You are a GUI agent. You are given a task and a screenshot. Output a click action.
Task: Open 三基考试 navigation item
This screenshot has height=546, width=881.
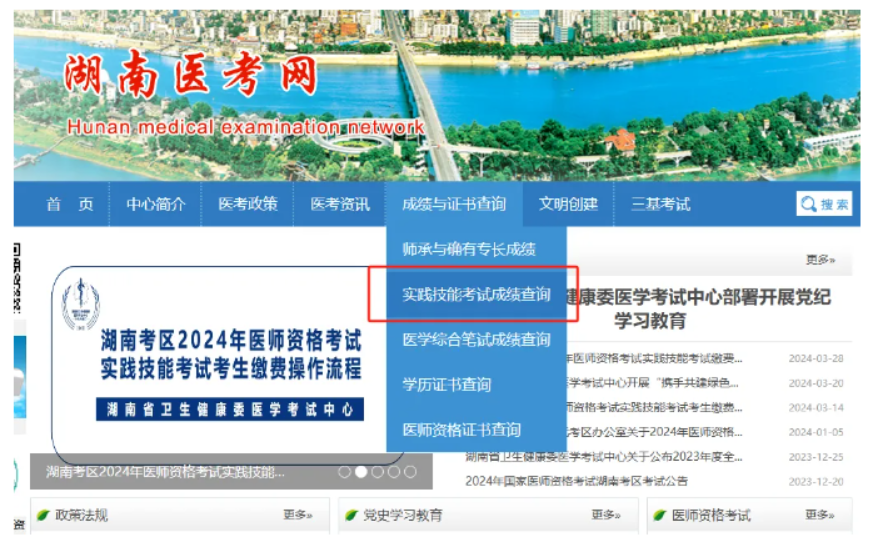660,204
